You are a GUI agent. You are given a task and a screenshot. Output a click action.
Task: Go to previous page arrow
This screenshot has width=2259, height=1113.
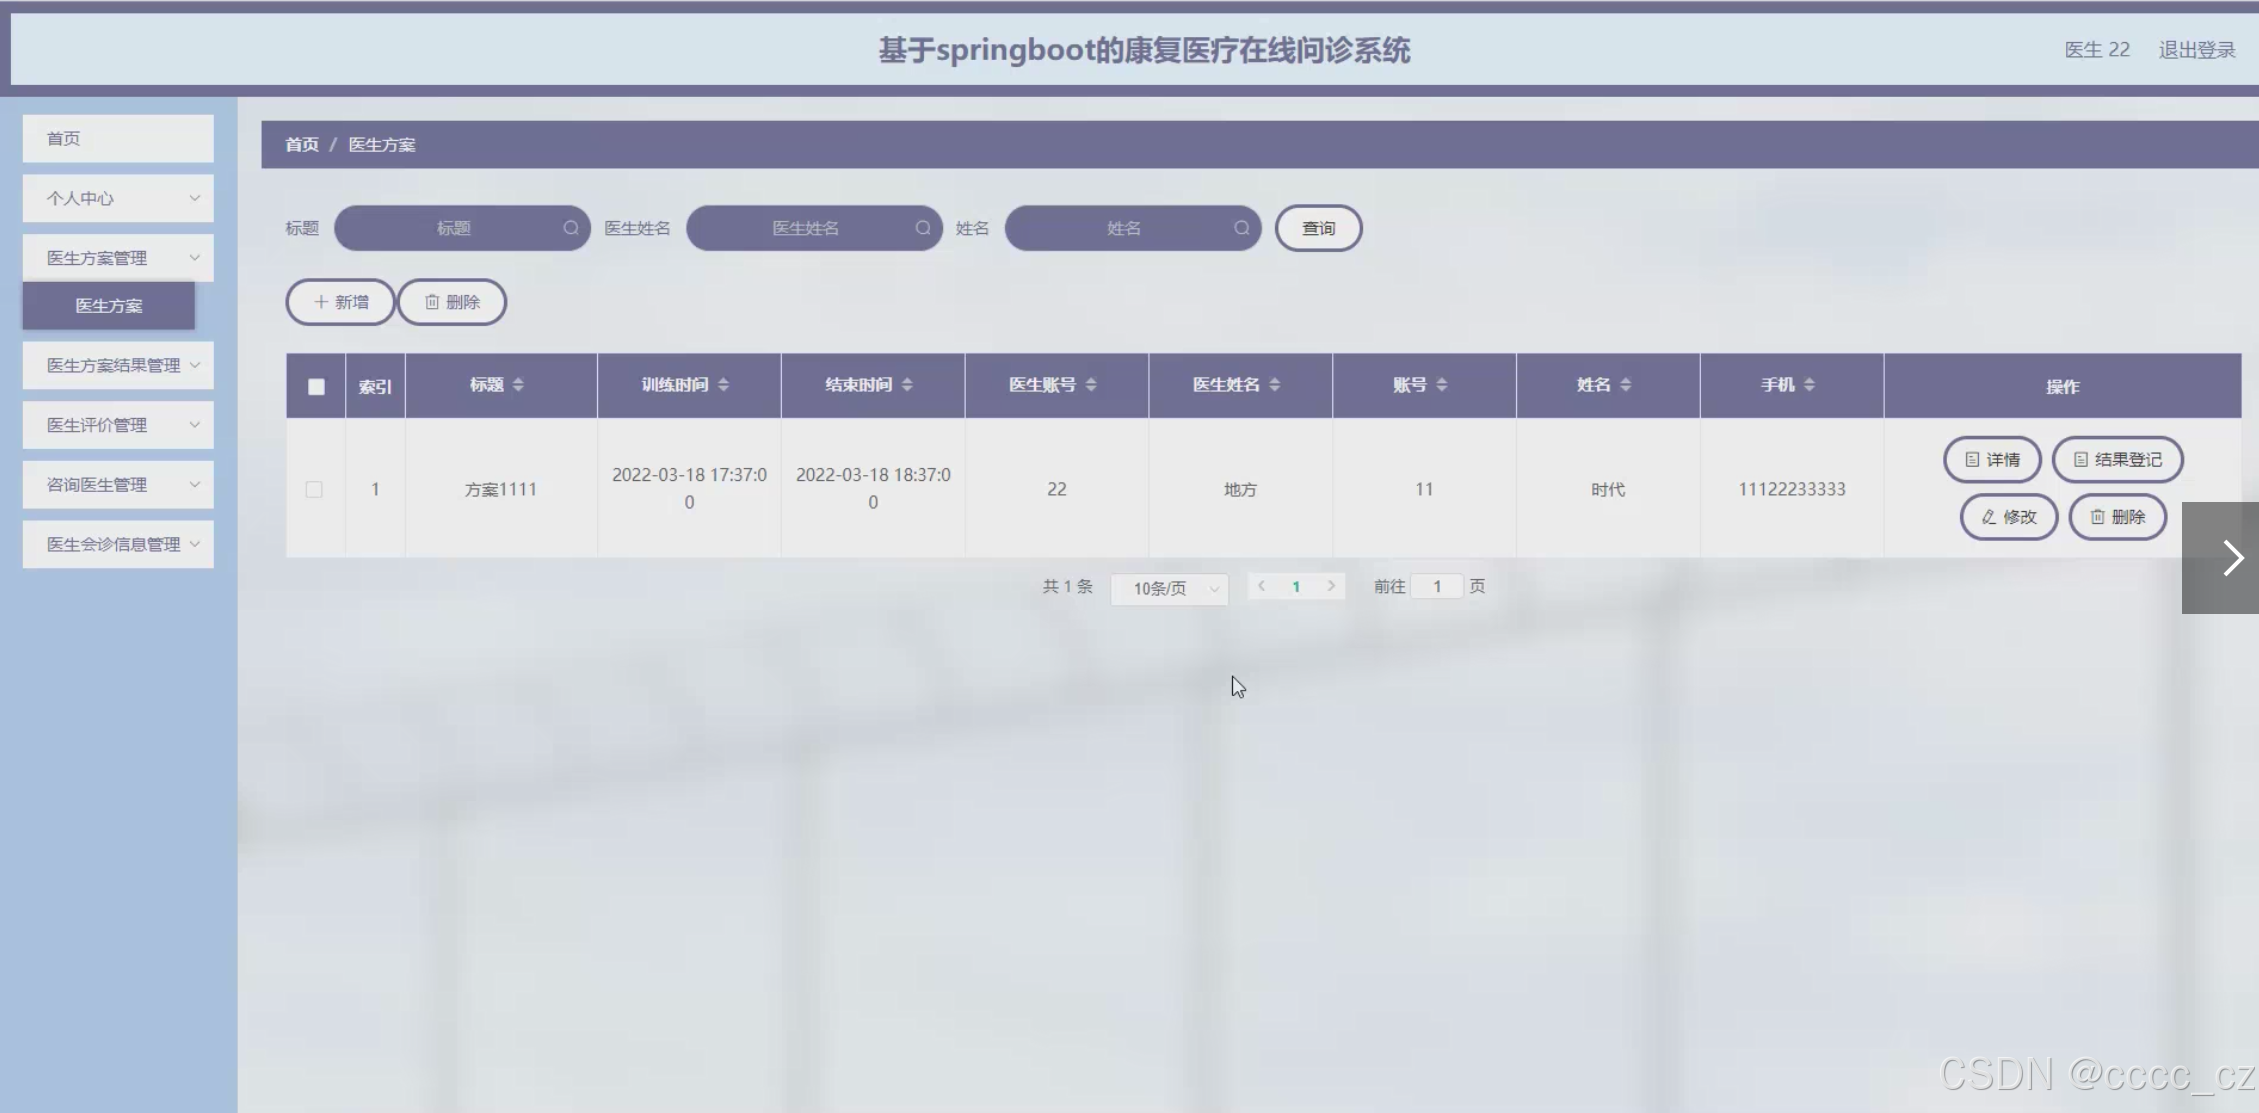[x=1262, y=586]
